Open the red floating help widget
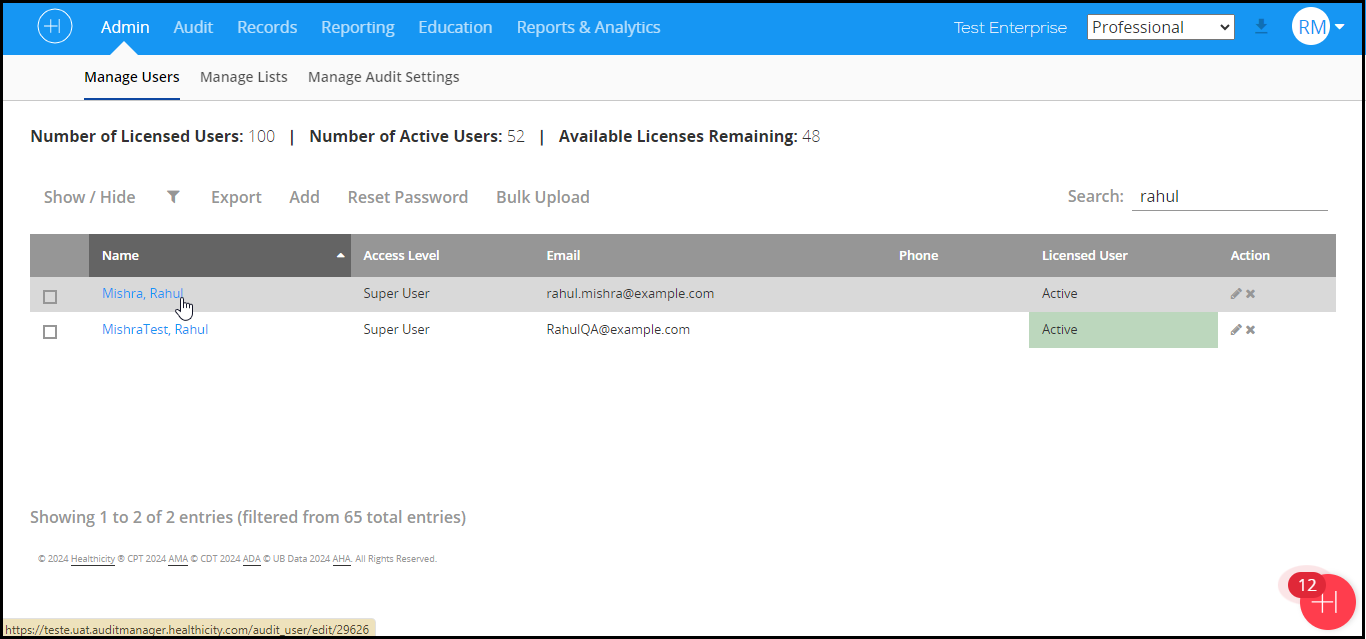Viewport: 1366px width, 639px height. pyautogui.click(x=1327, y=602)
